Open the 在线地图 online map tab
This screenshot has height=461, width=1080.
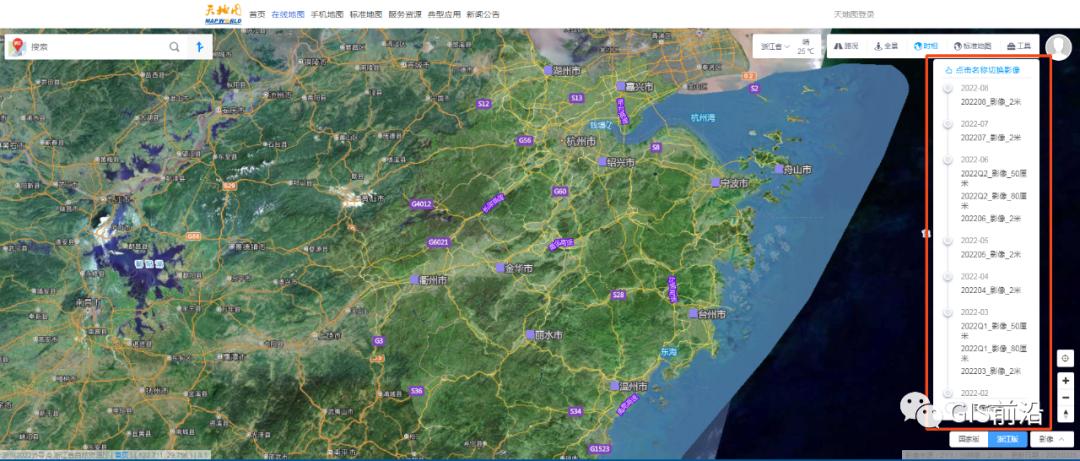288,14
